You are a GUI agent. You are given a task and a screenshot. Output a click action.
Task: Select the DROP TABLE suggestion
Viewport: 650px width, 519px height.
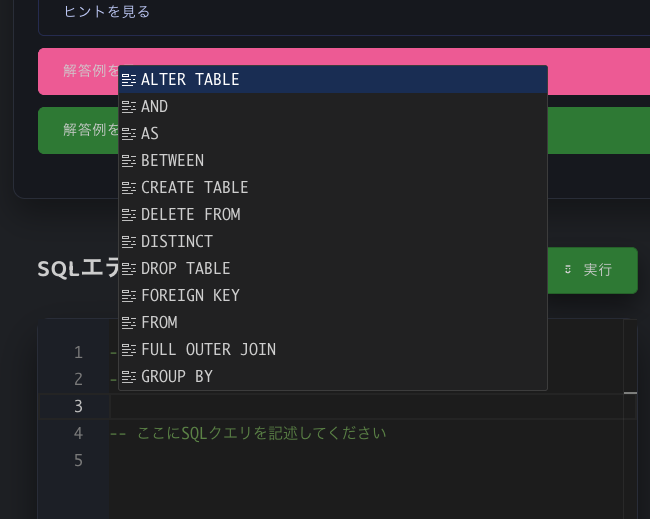tap(185, 268)
